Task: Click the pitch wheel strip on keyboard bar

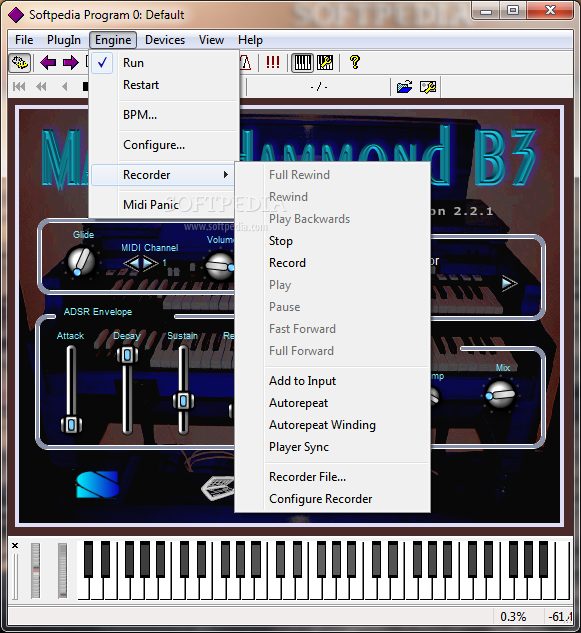Action: [36, 570]
